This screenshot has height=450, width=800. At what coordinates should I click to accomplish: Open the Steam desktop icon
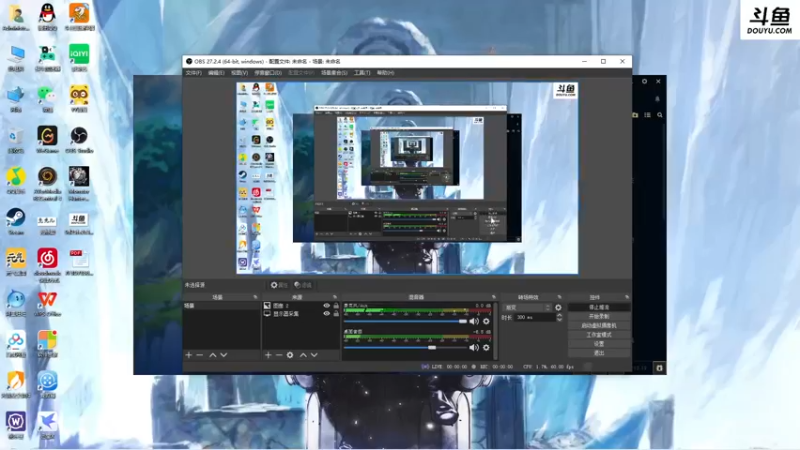coord(16,221)
